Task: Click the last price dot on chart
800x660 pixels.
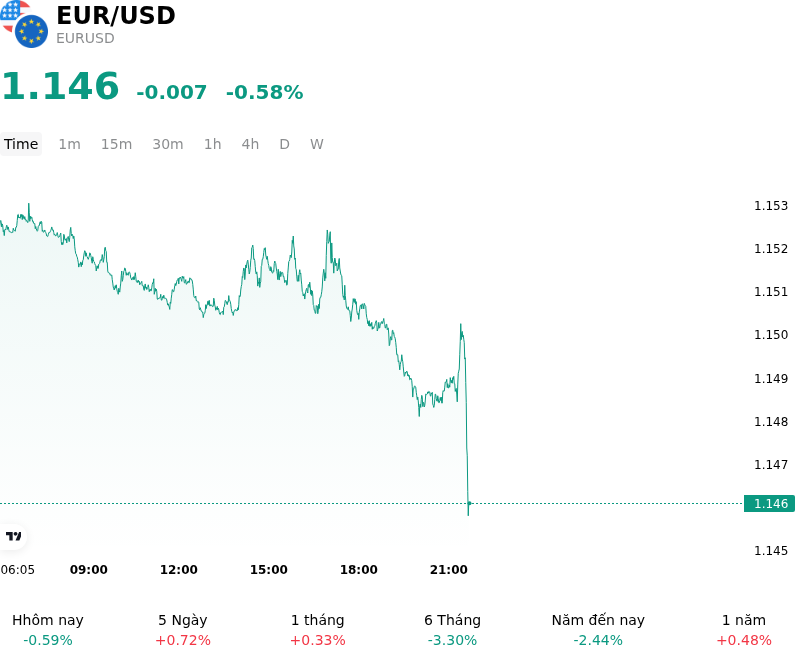Action: pos(469,503)
